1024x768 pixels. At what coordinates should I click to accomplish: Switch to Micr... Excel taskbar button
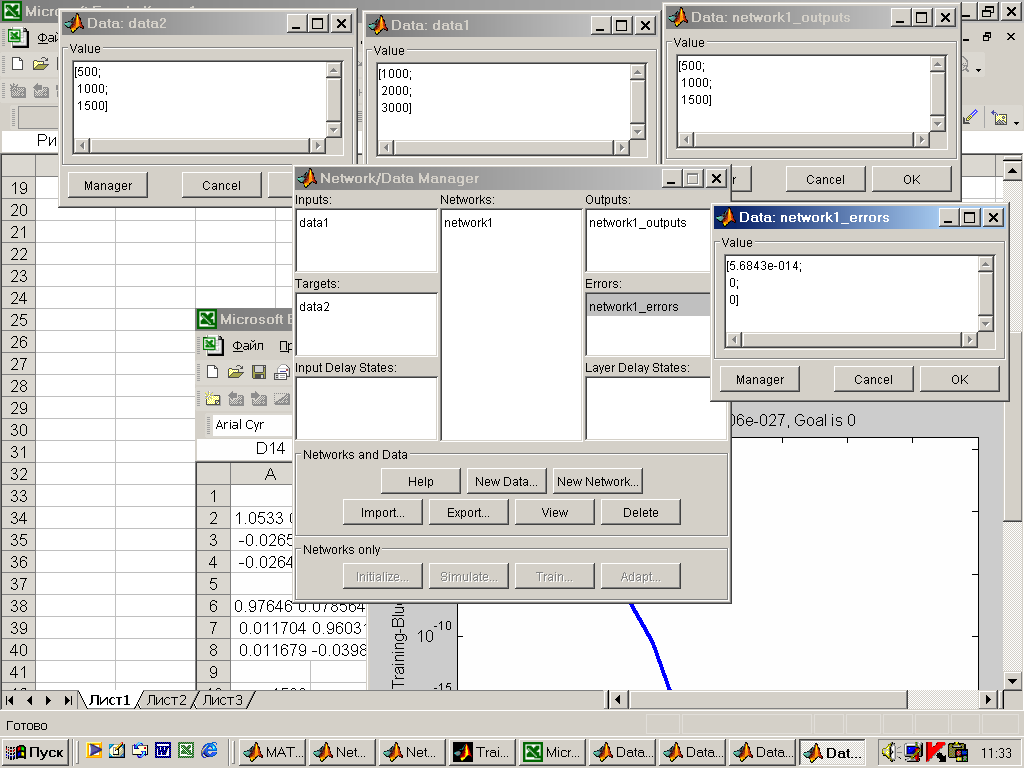[x=552, y=752]
